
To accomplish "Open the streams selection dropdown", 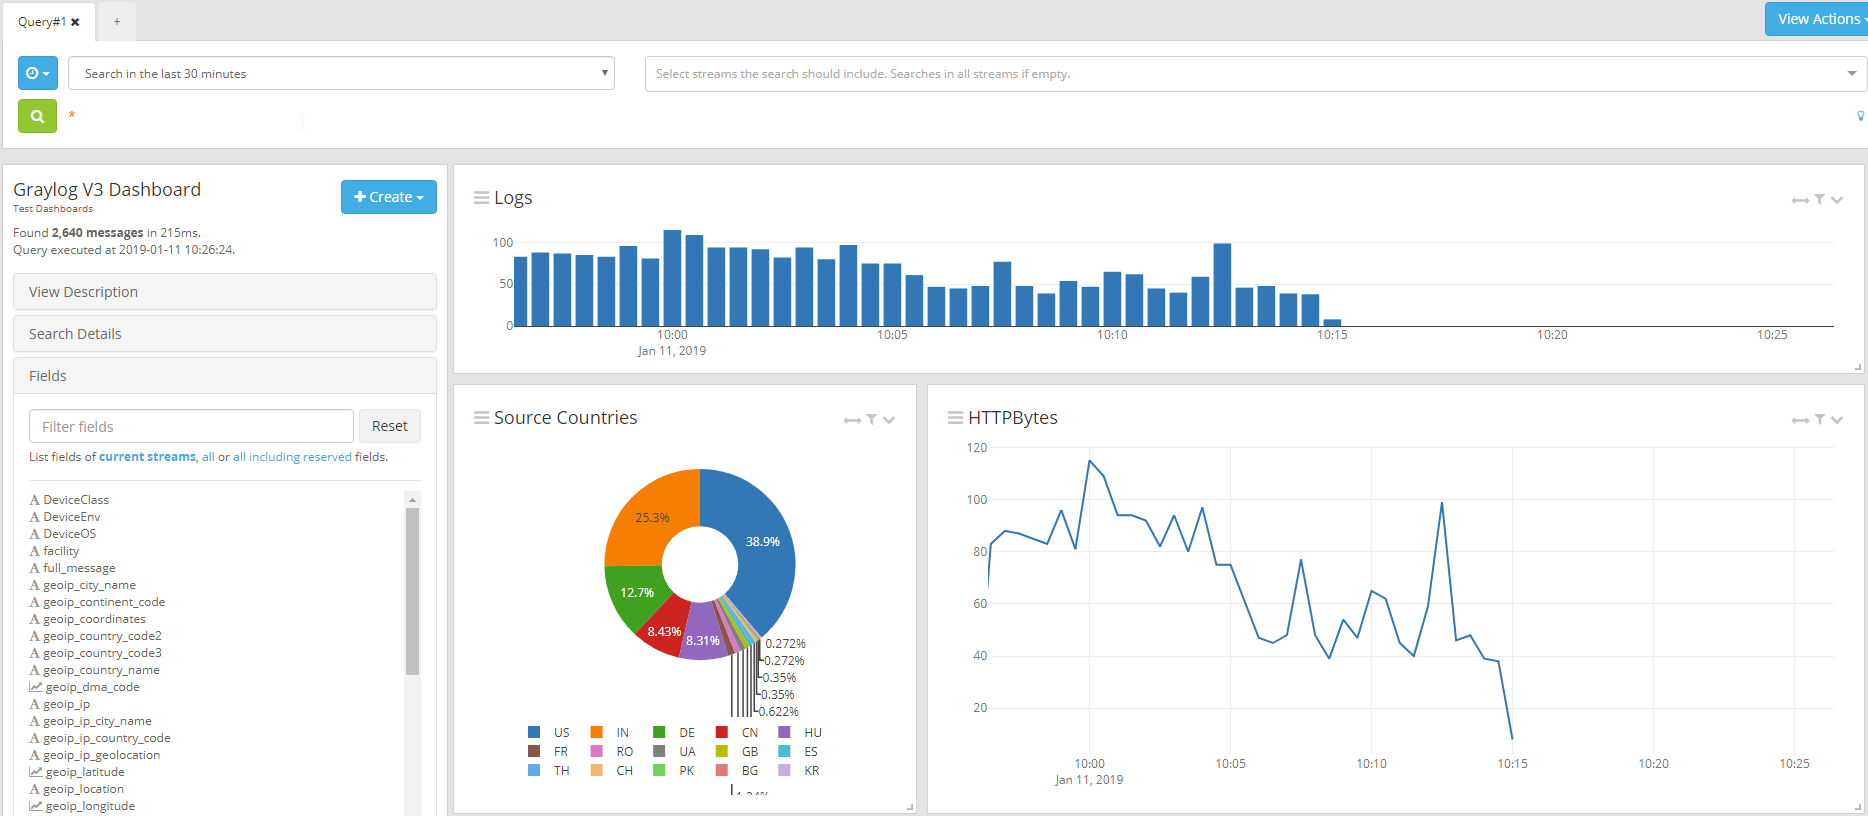I will 1256,73.
